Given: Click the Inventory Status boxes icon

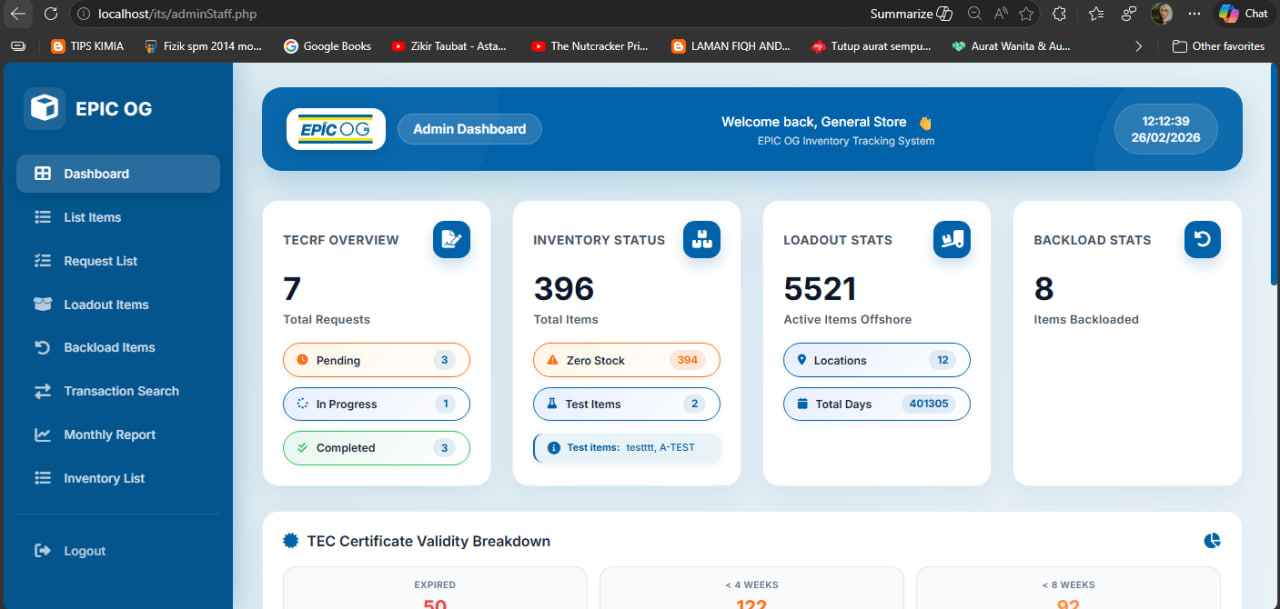Looking at the screenshot, I should [701, 239].
